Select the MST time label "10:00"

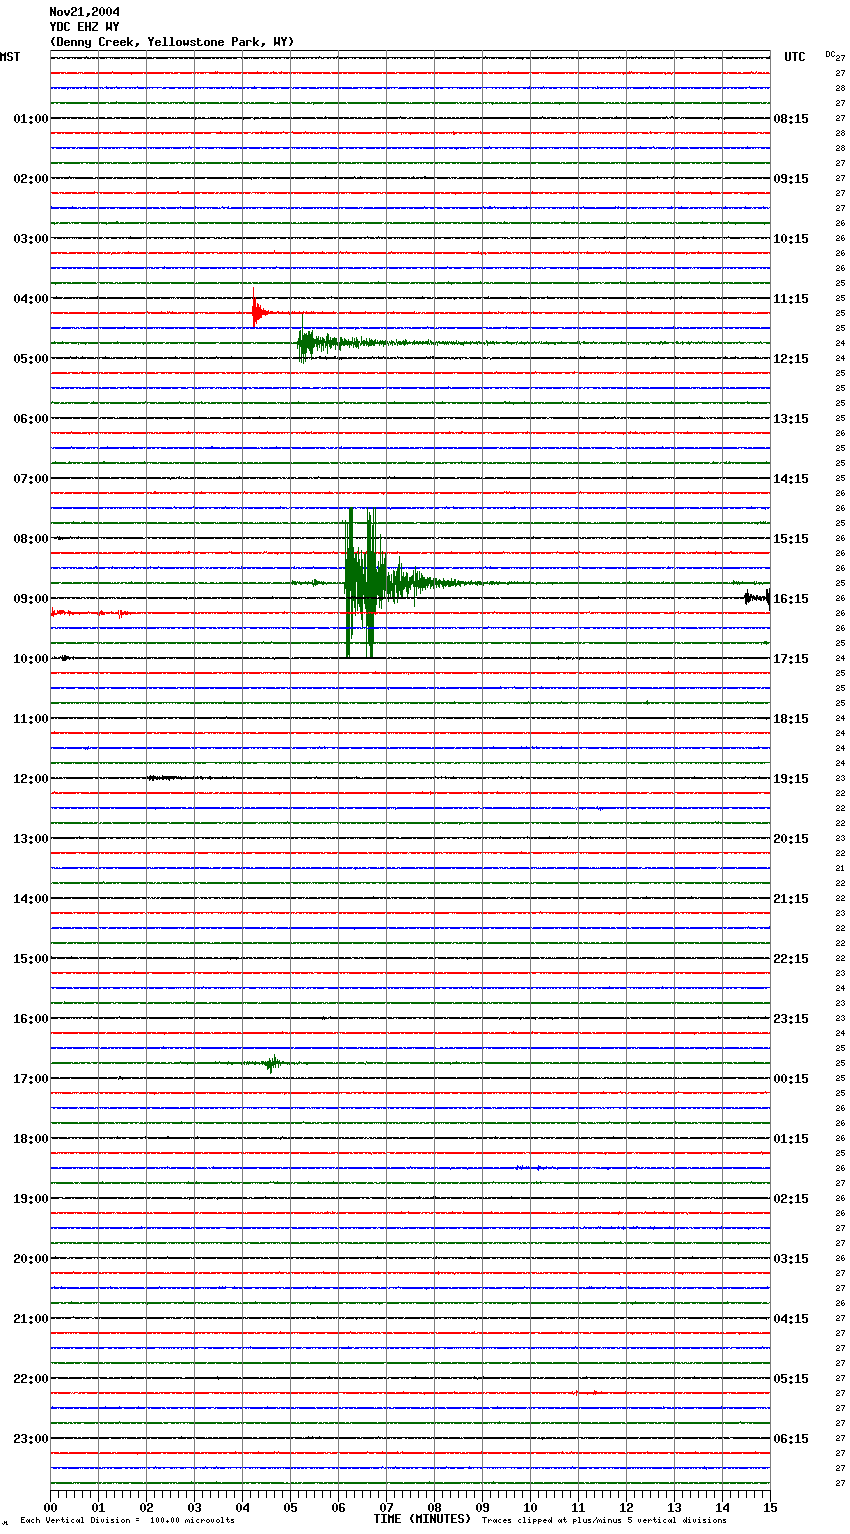(31, 659)
